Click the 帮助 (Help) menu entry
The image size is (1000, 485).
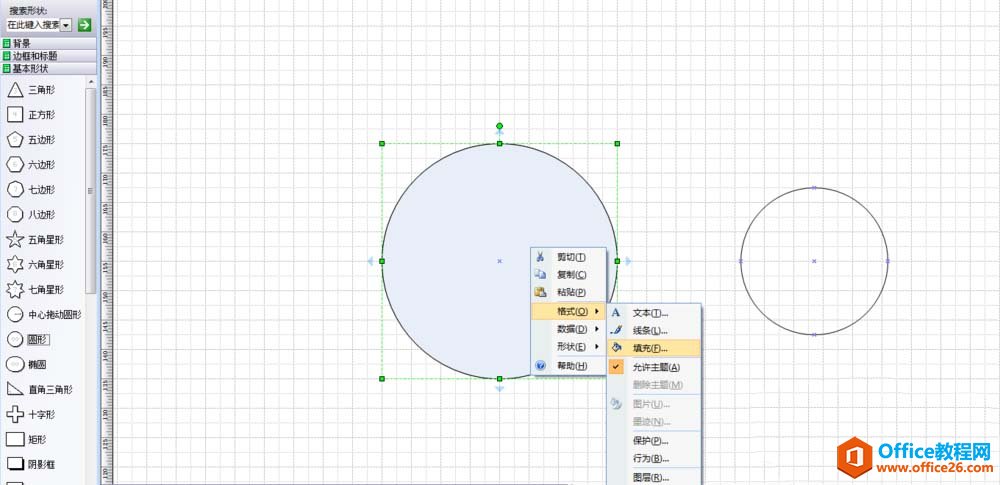pyautogui.click(x=570, y=366)
